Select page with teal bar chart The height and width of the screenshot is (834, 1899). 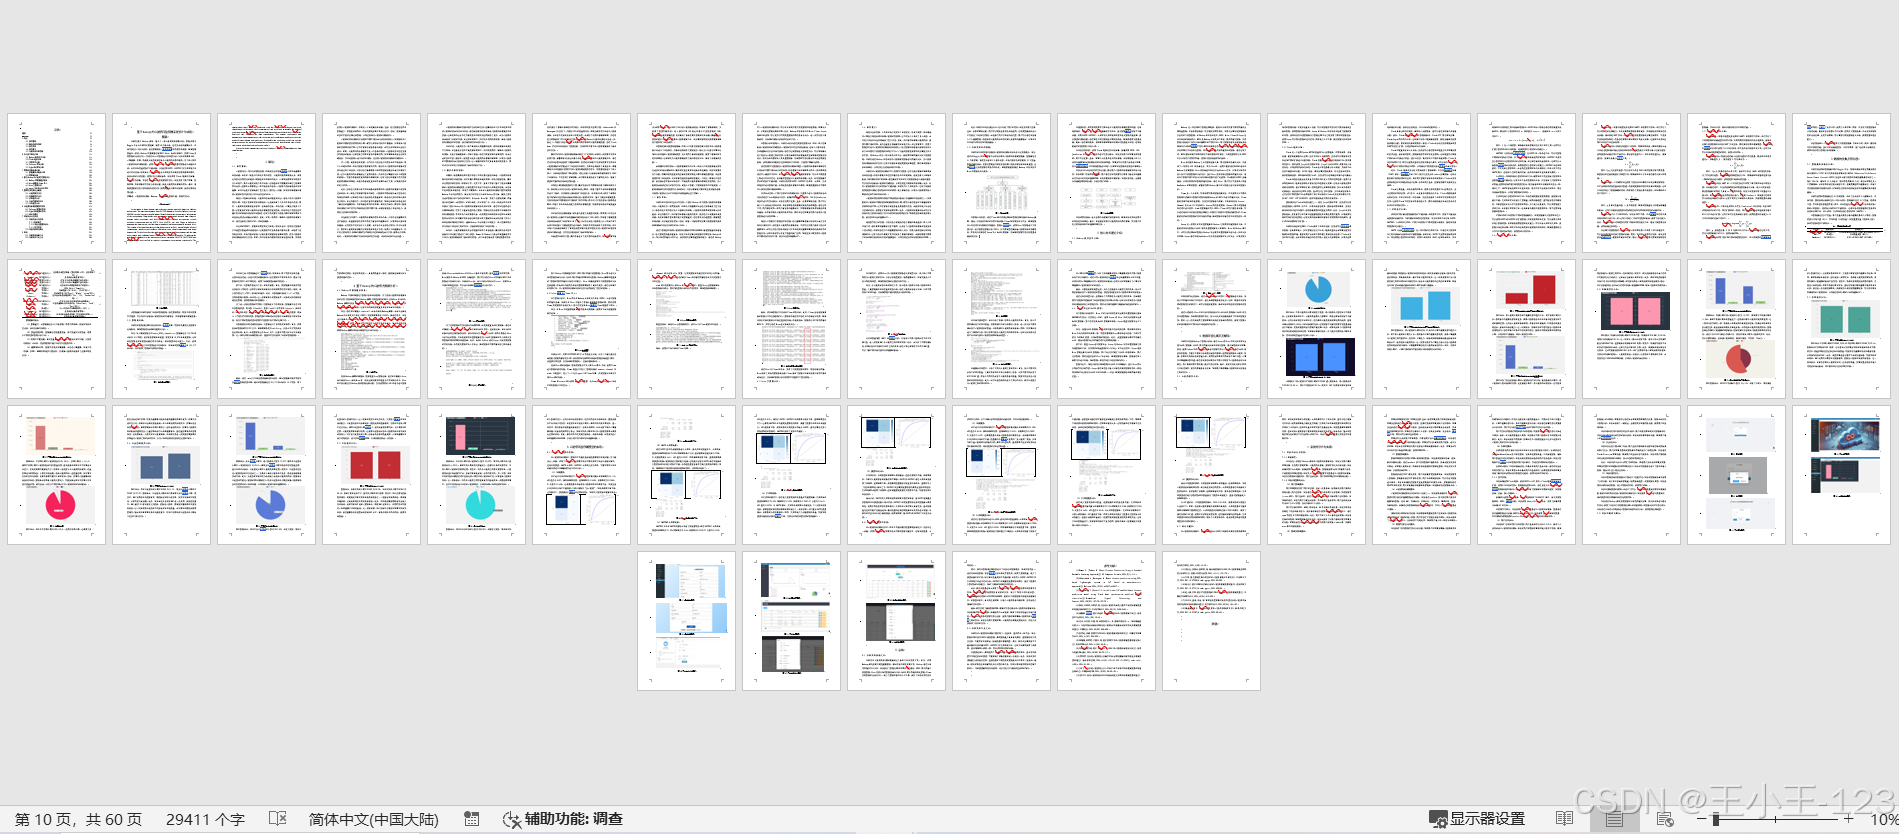pos(1841,328)
